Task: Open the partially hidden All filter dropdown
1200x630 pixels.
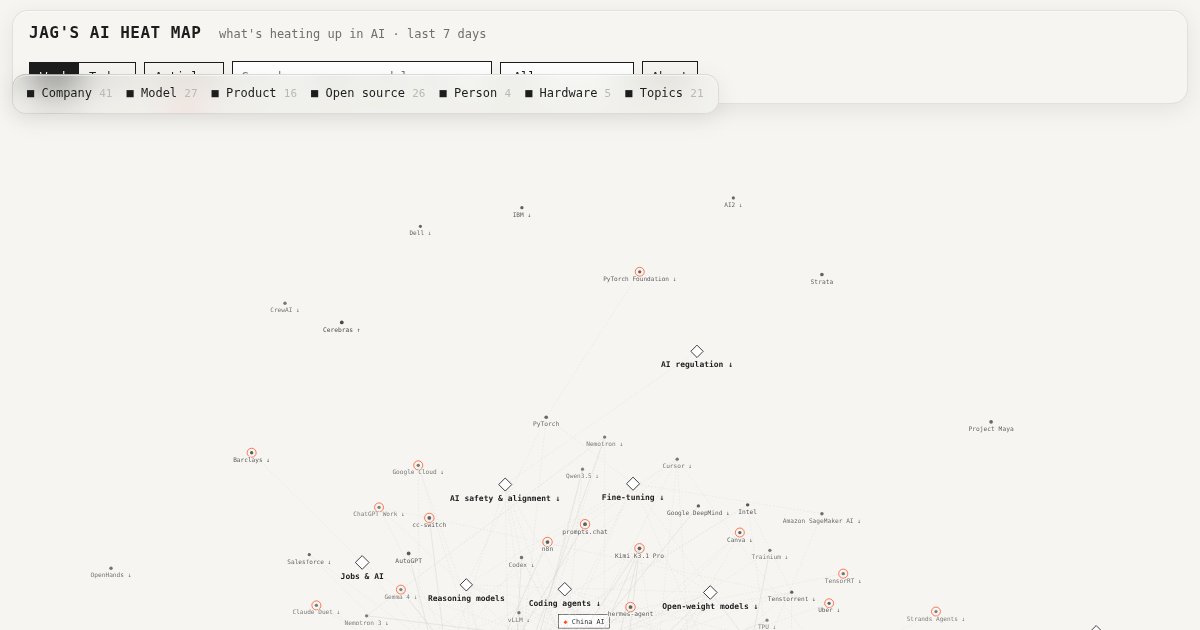Action: point(567,68)
